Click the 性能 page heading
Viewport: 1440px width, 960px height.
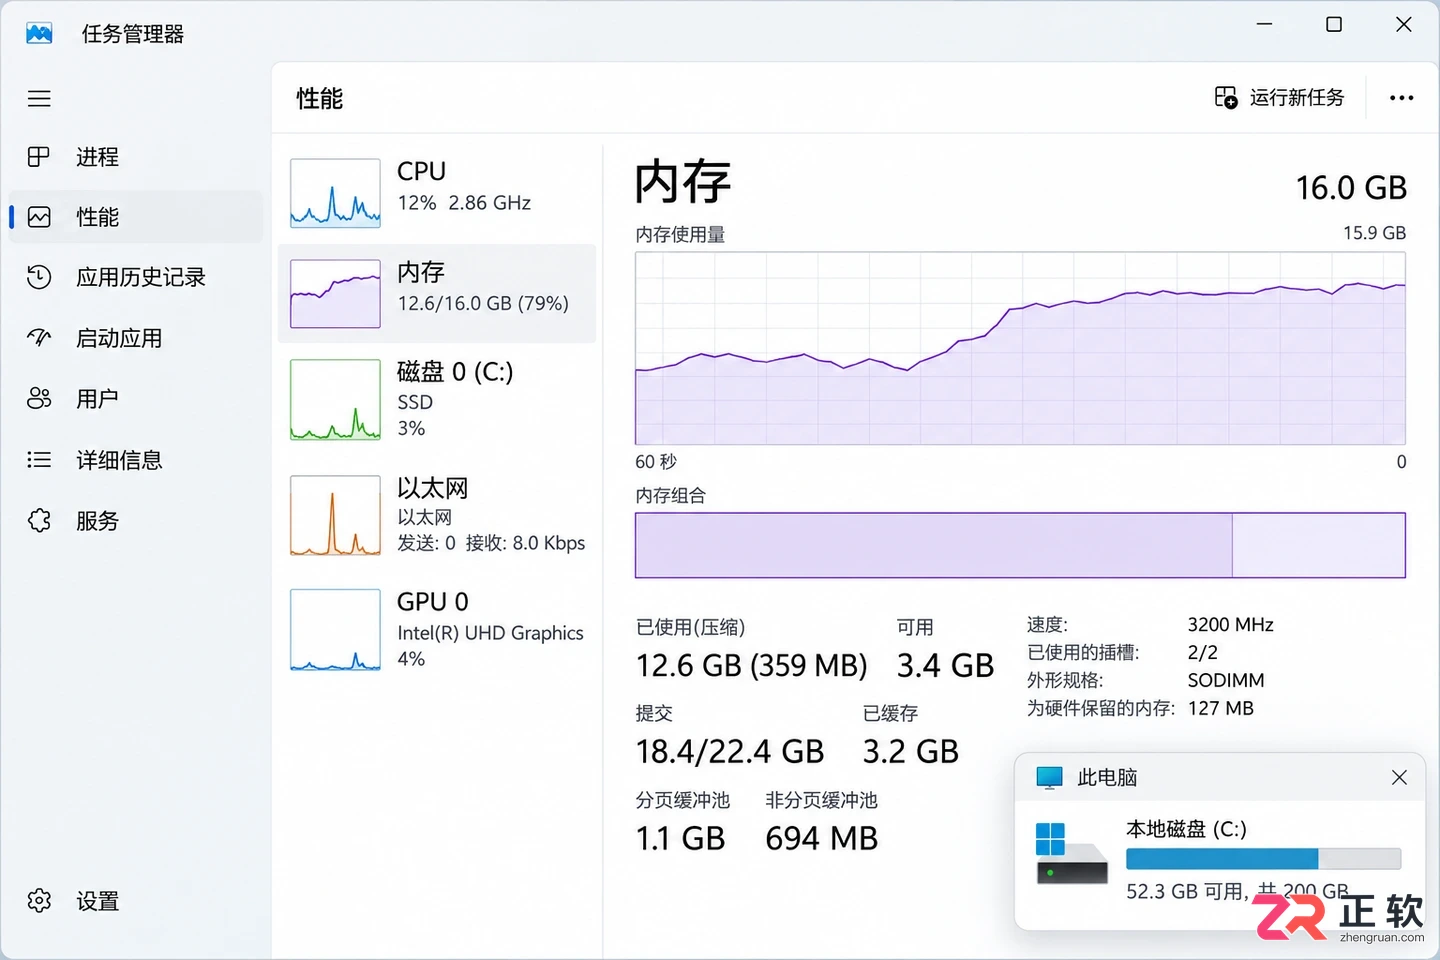coord(319,98)
